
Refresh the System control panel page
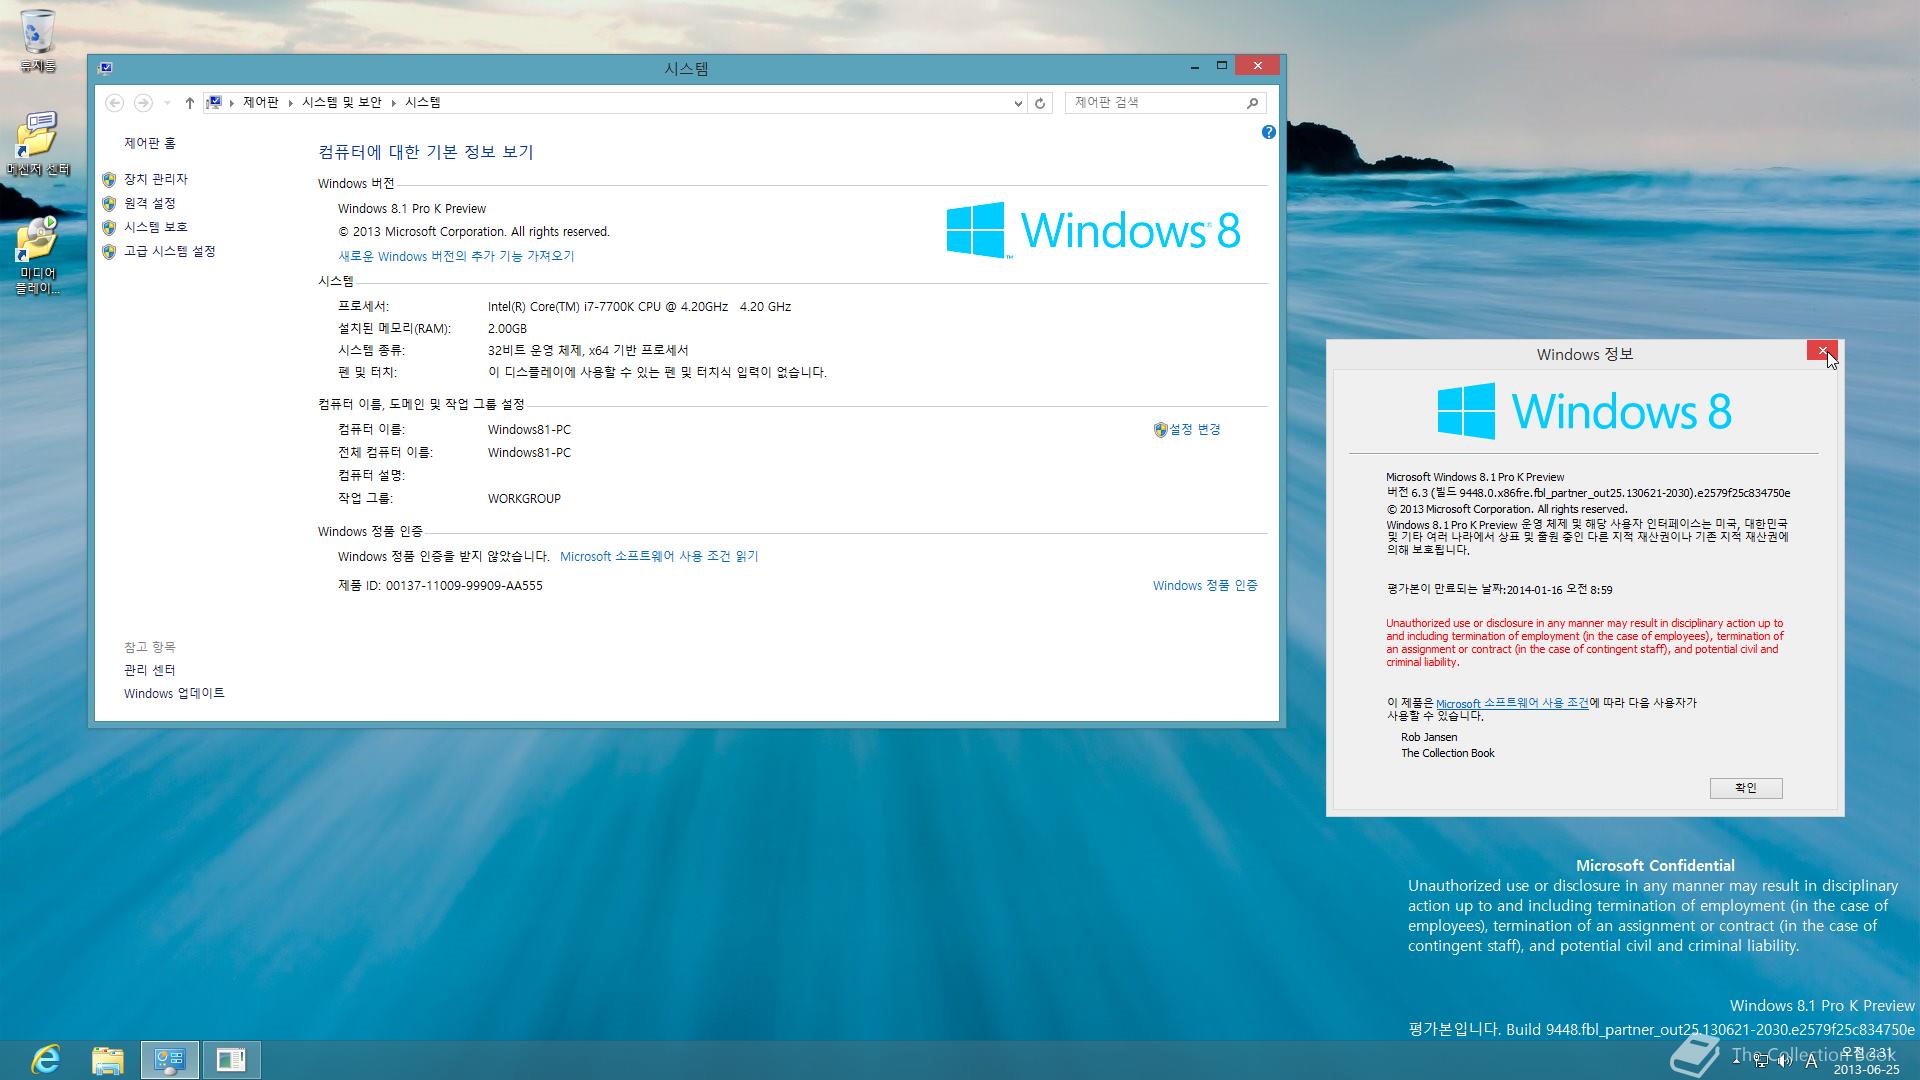(x=1040, y=103)
